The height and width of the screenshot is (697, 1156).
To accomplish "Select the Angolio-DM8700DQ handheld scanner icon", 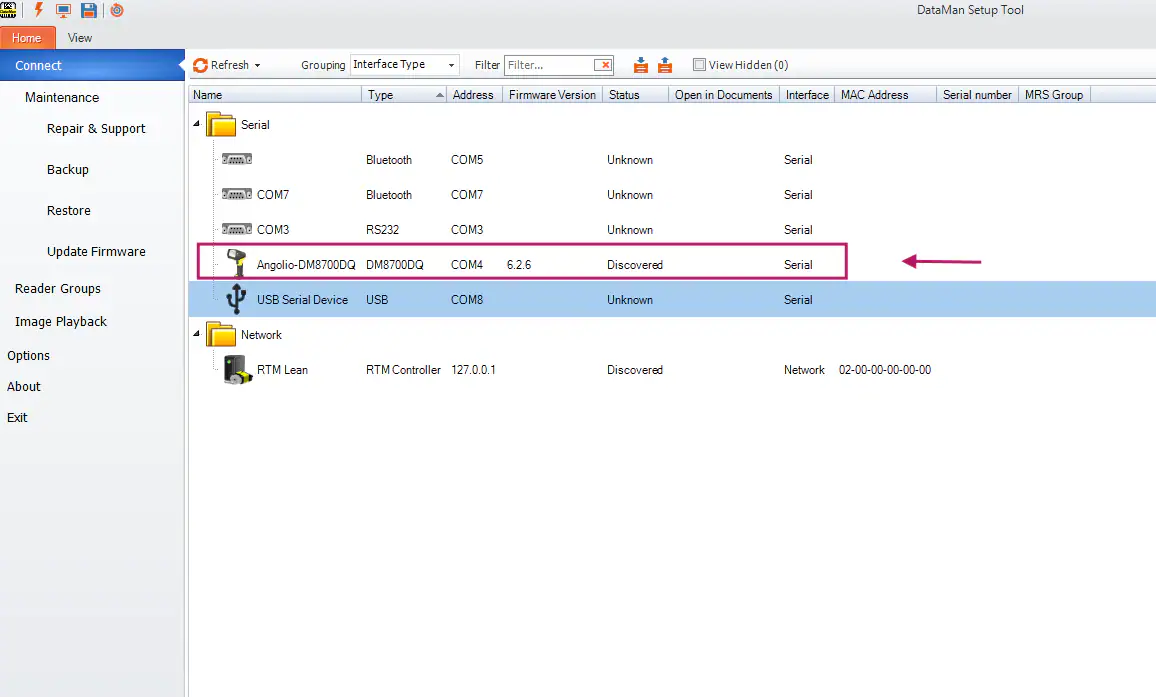I will click(236, 263).
